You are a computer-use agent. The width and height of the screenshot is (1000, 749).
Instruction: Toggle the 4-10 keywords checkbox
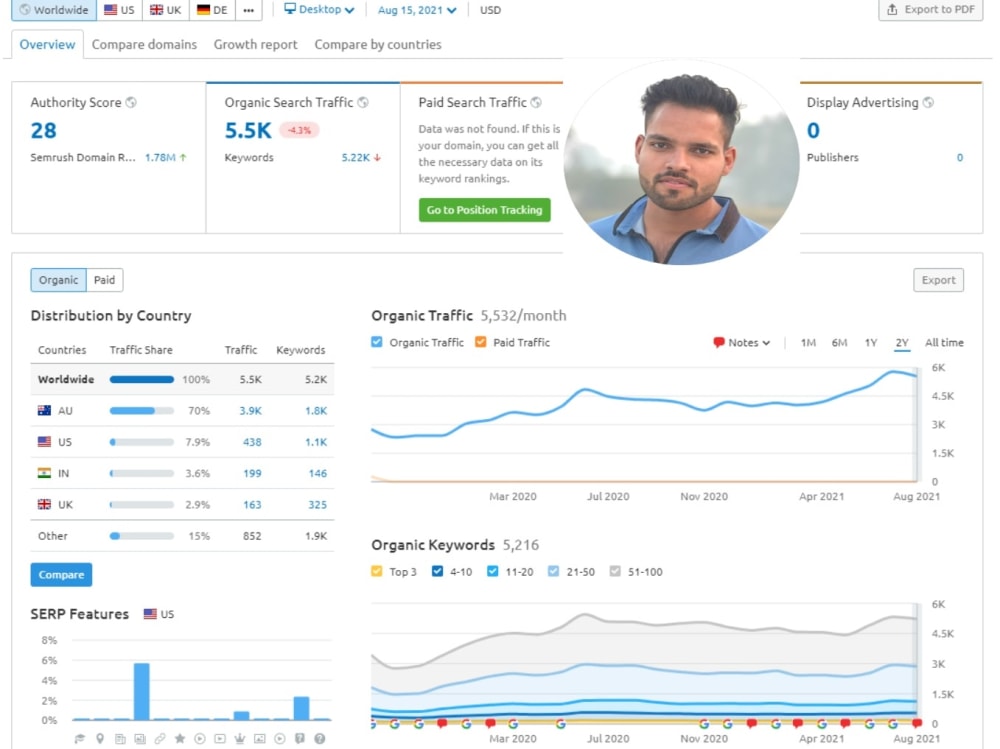[438, 571]
